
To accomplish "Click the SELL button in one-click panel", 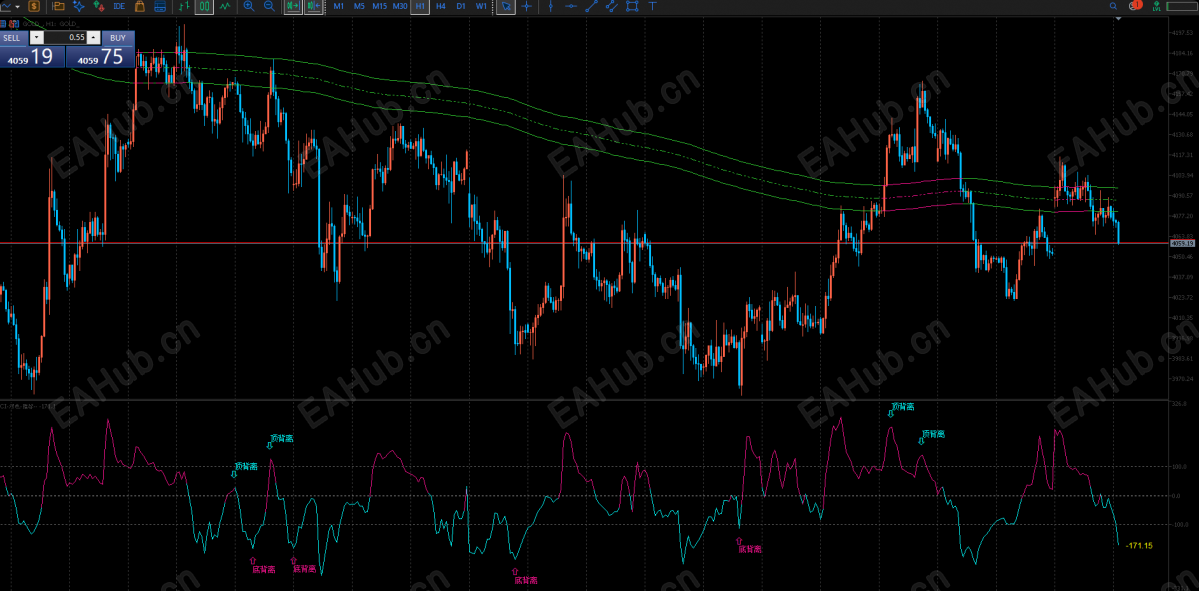I will [x=14, y=37].
